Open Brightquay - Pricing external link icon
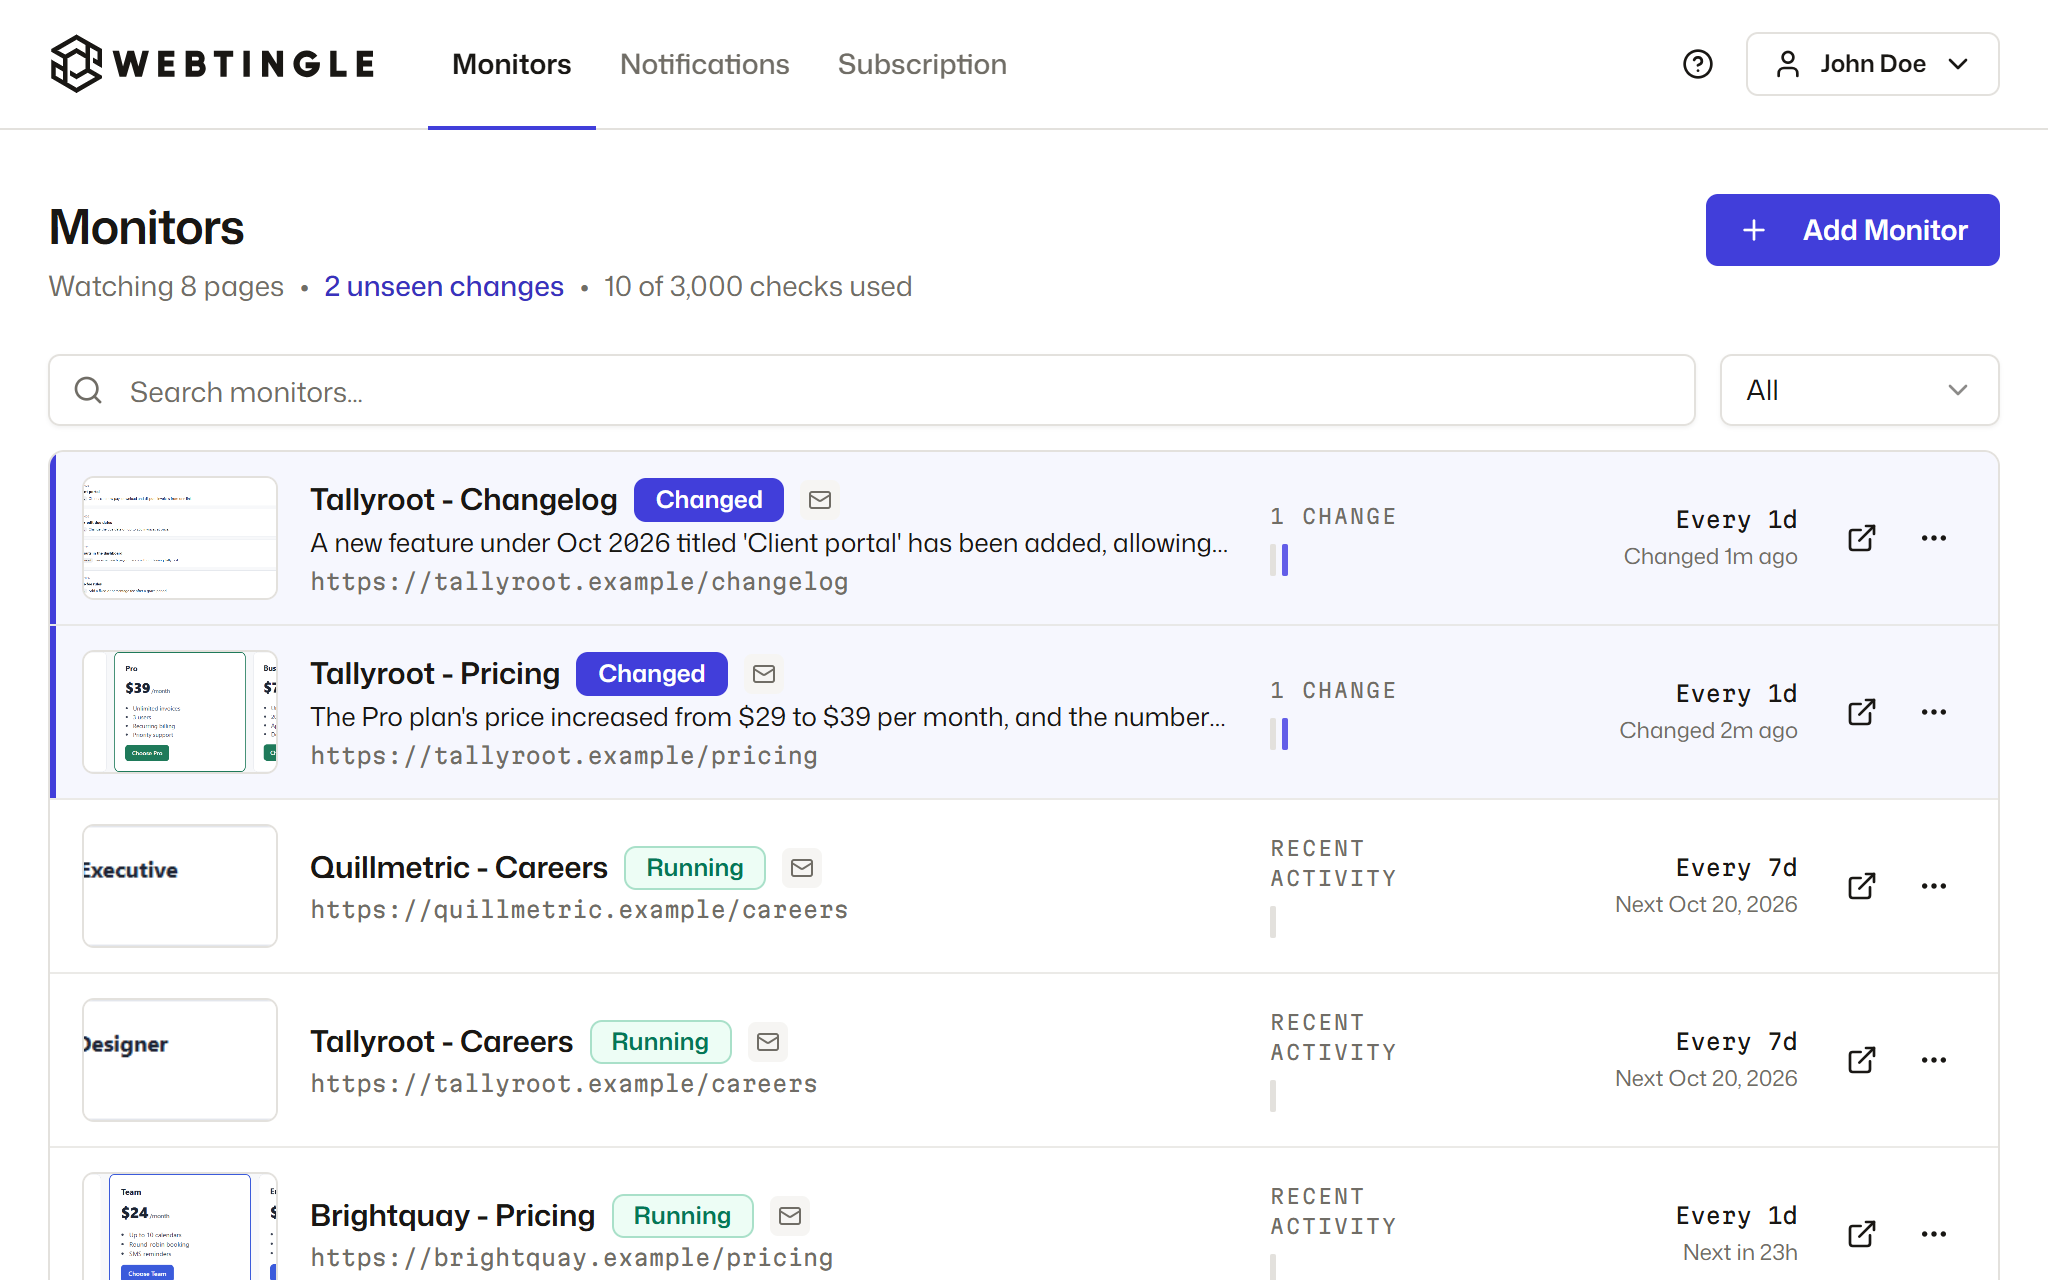The width and height of the screenshot is (2048, 1280). click(1861, 1234)
